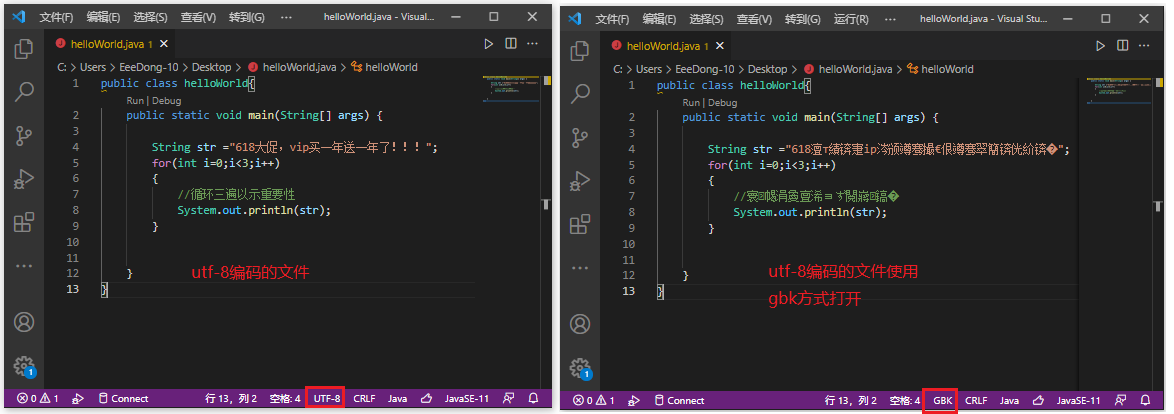Click JavaSE-11 in the UTF-8 window's status bar

(464, 399)
